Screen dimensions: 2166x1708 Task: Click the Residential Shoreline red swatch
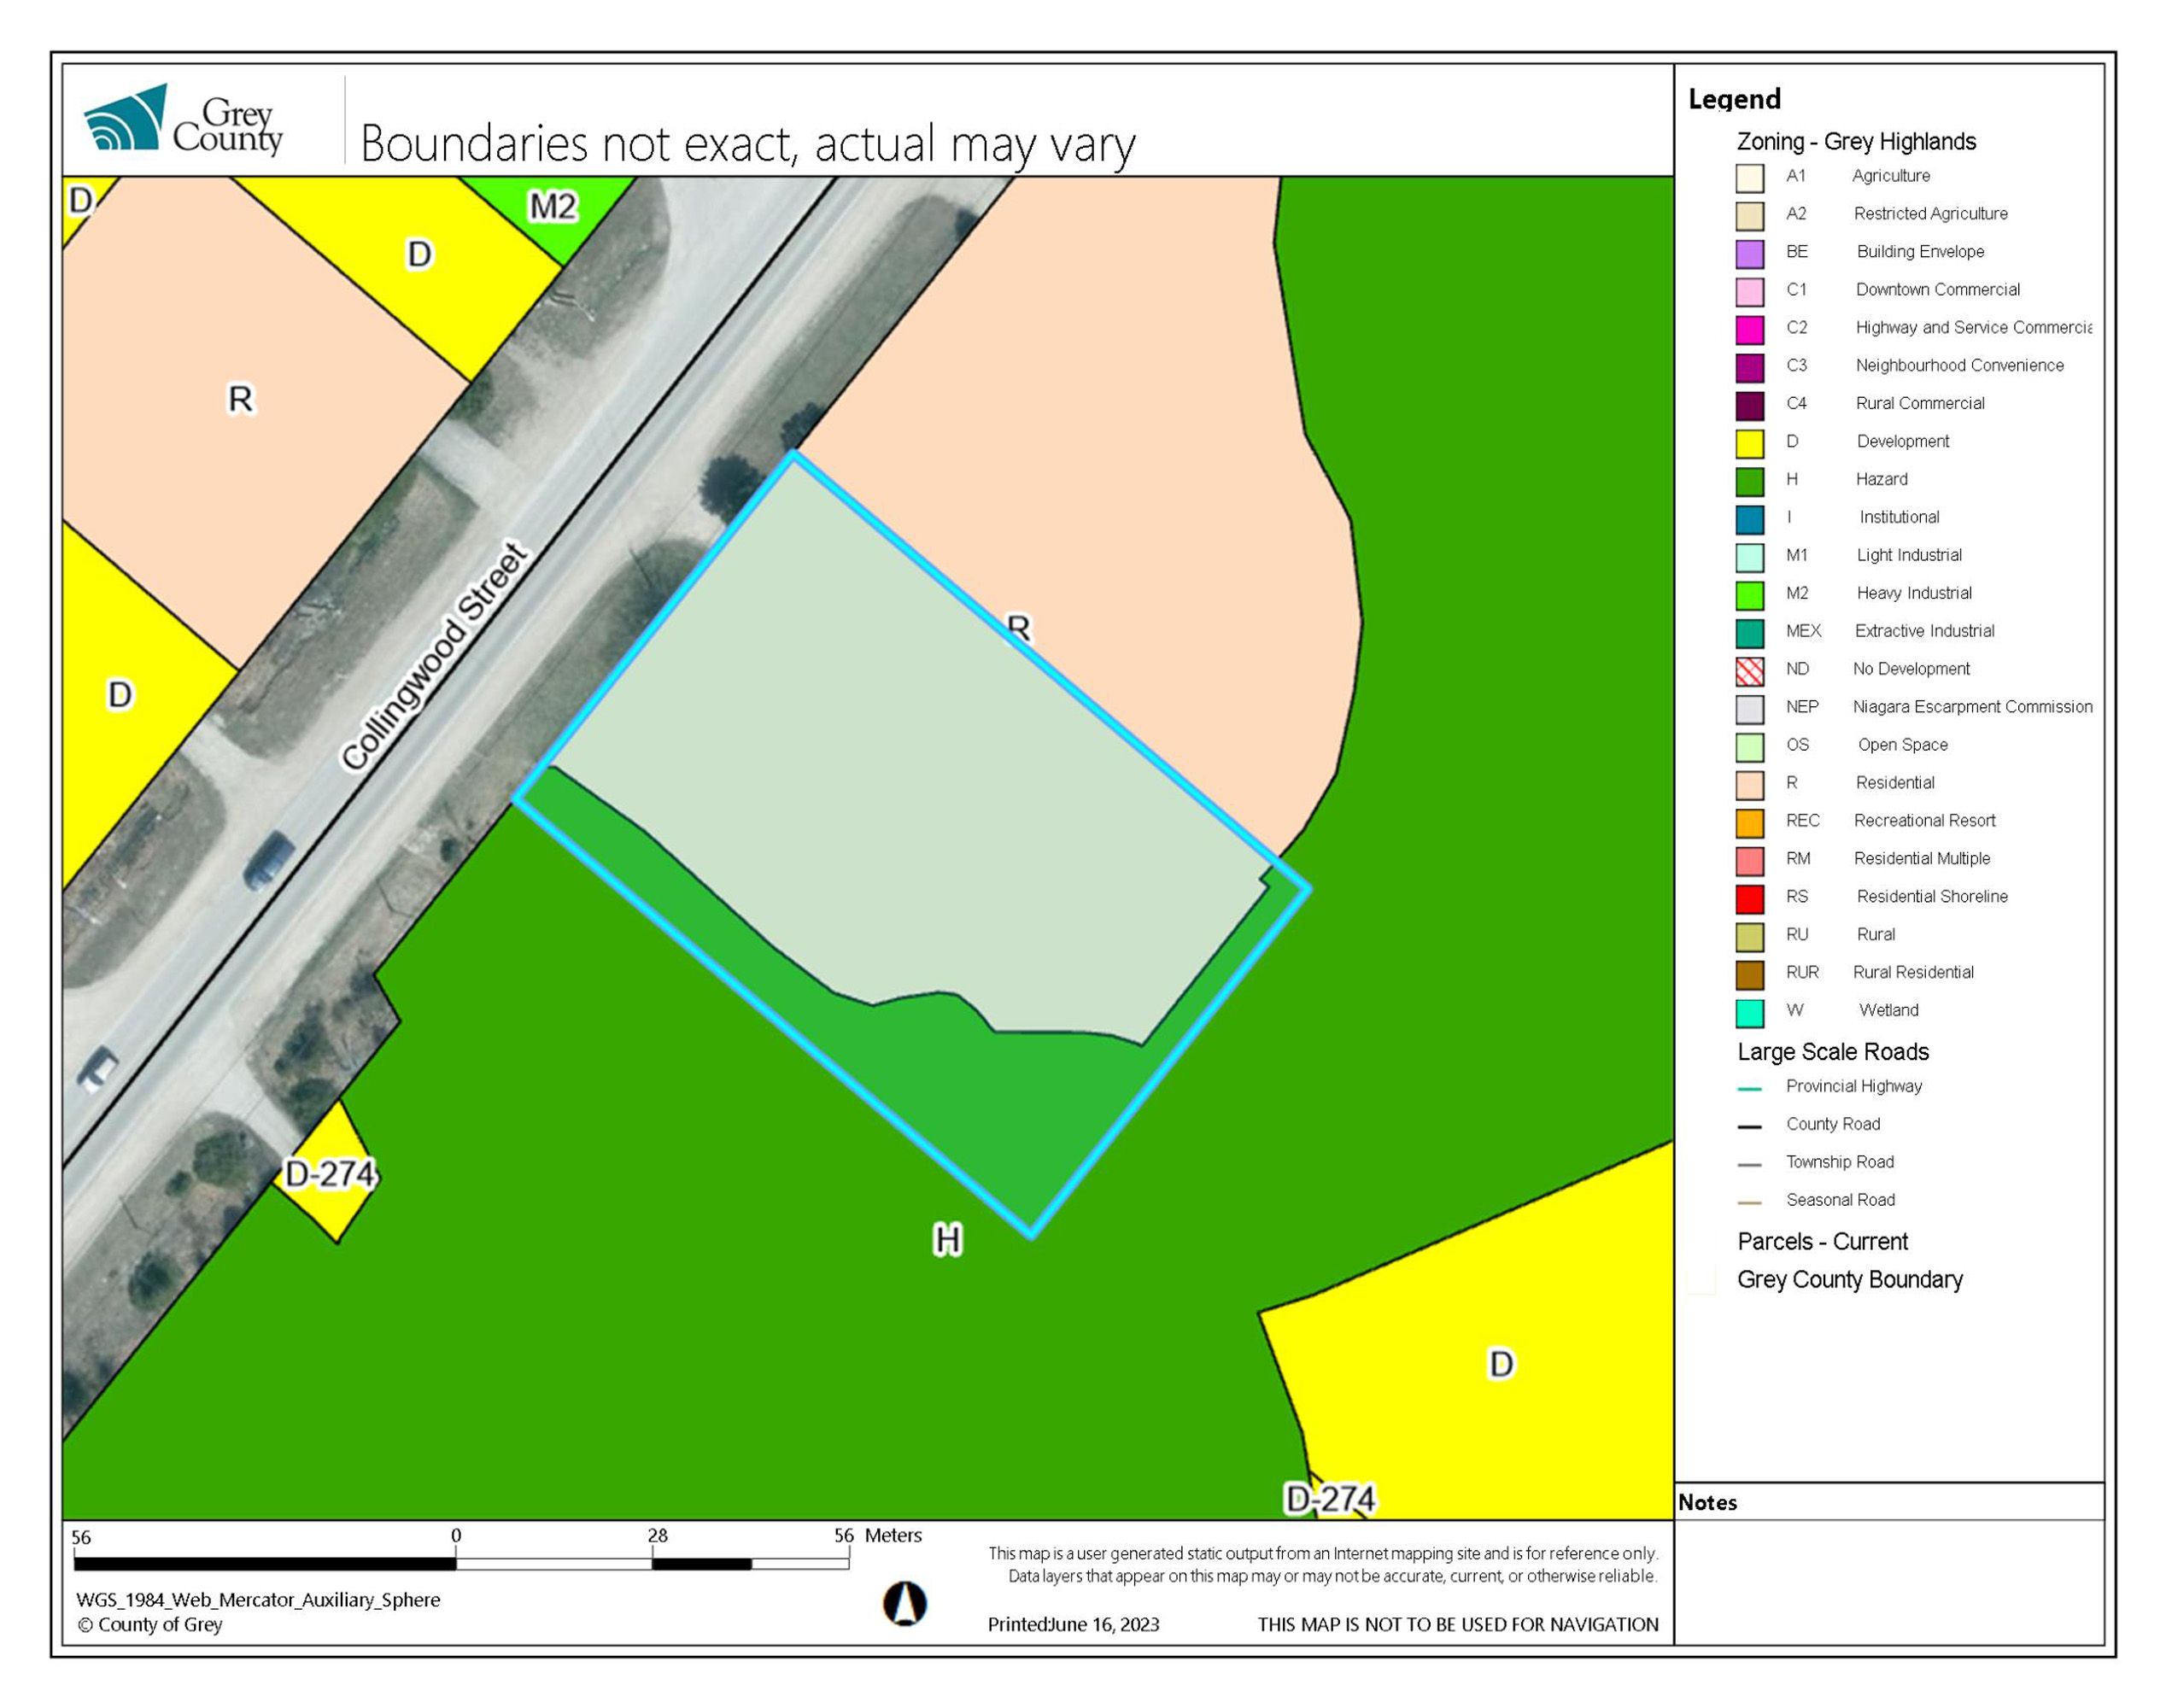[x=1749, y=898]
